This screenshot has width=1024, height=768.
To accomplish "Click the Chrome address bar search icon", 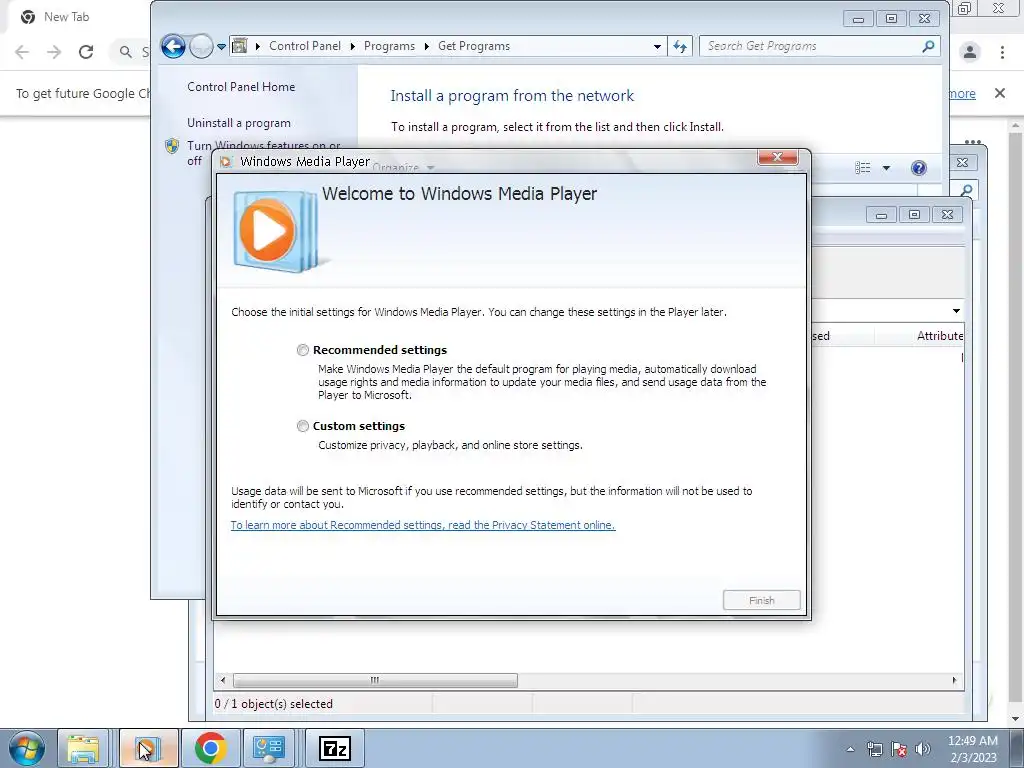I will 125,52.
